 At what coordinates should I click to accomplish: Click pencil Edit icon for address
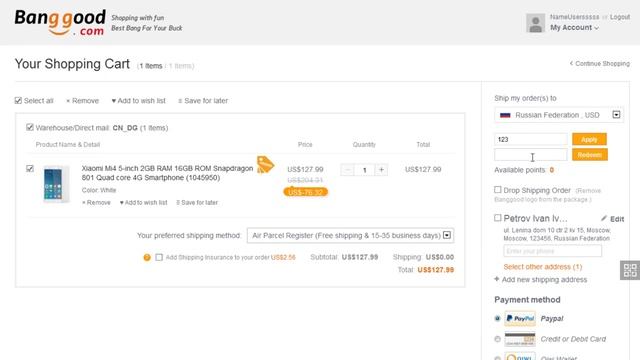click(x=604, y=218)
